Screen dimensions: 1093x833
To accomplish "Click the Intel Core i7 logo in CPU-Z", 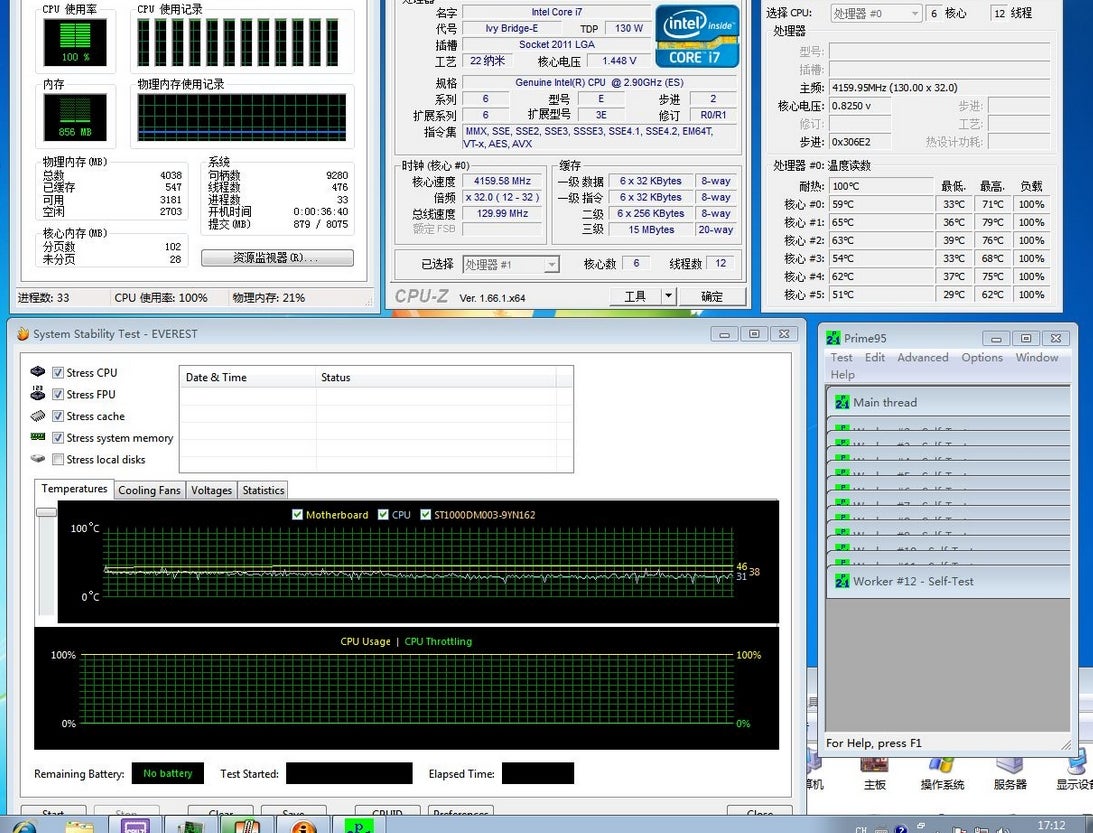I will point(696,37).
